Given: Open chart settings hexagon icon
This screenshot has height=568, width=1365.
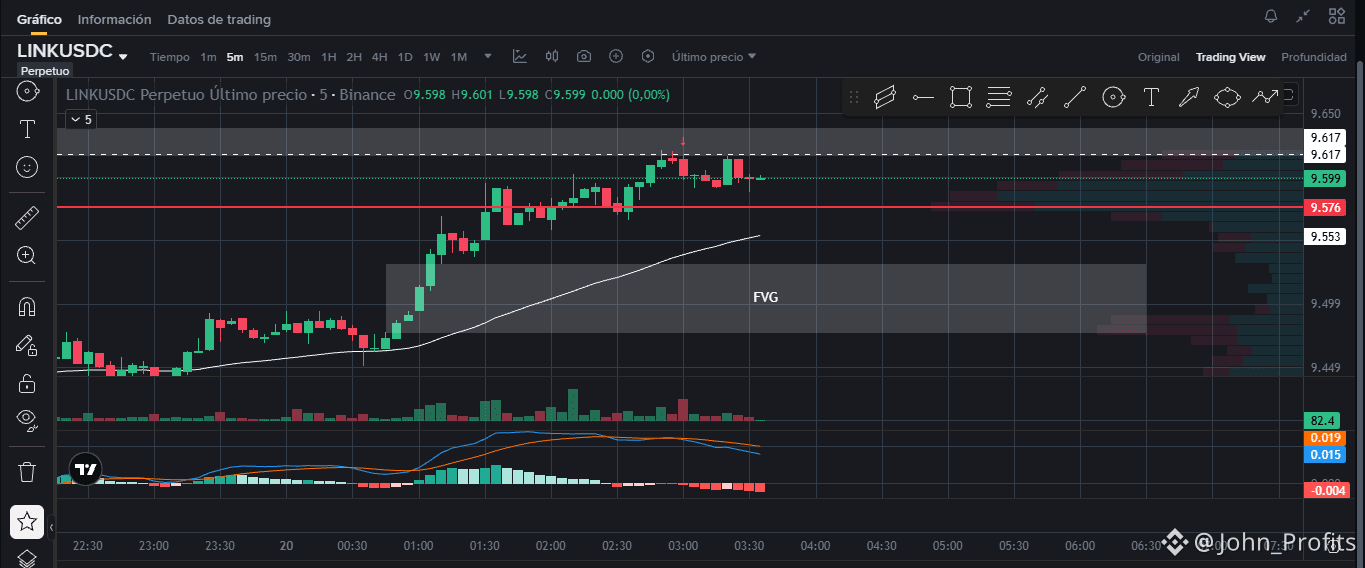Looking at the screenshot, I should click(x=648, y=57).
